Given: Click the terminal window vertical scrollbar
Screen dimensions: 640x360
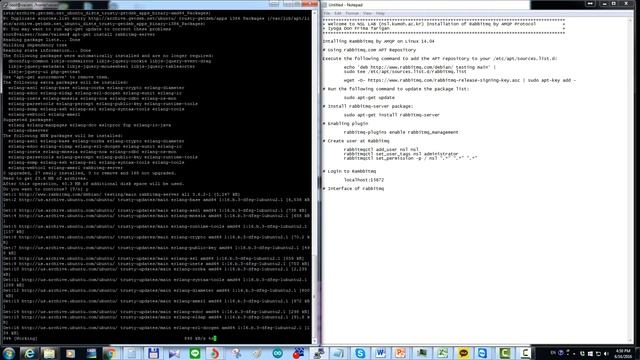Looking at the screenshot, I should coord(314,176).
